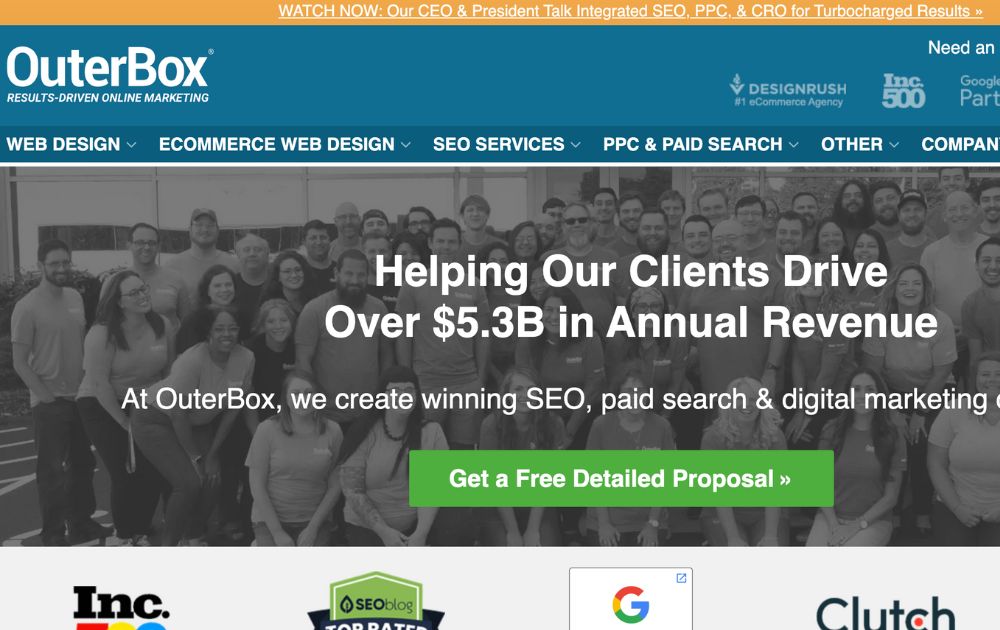Click the Clutch logo
Image resolution: width=1000 pixels, height=630 pixels.
pyautogui.click(x=885, y=613)
